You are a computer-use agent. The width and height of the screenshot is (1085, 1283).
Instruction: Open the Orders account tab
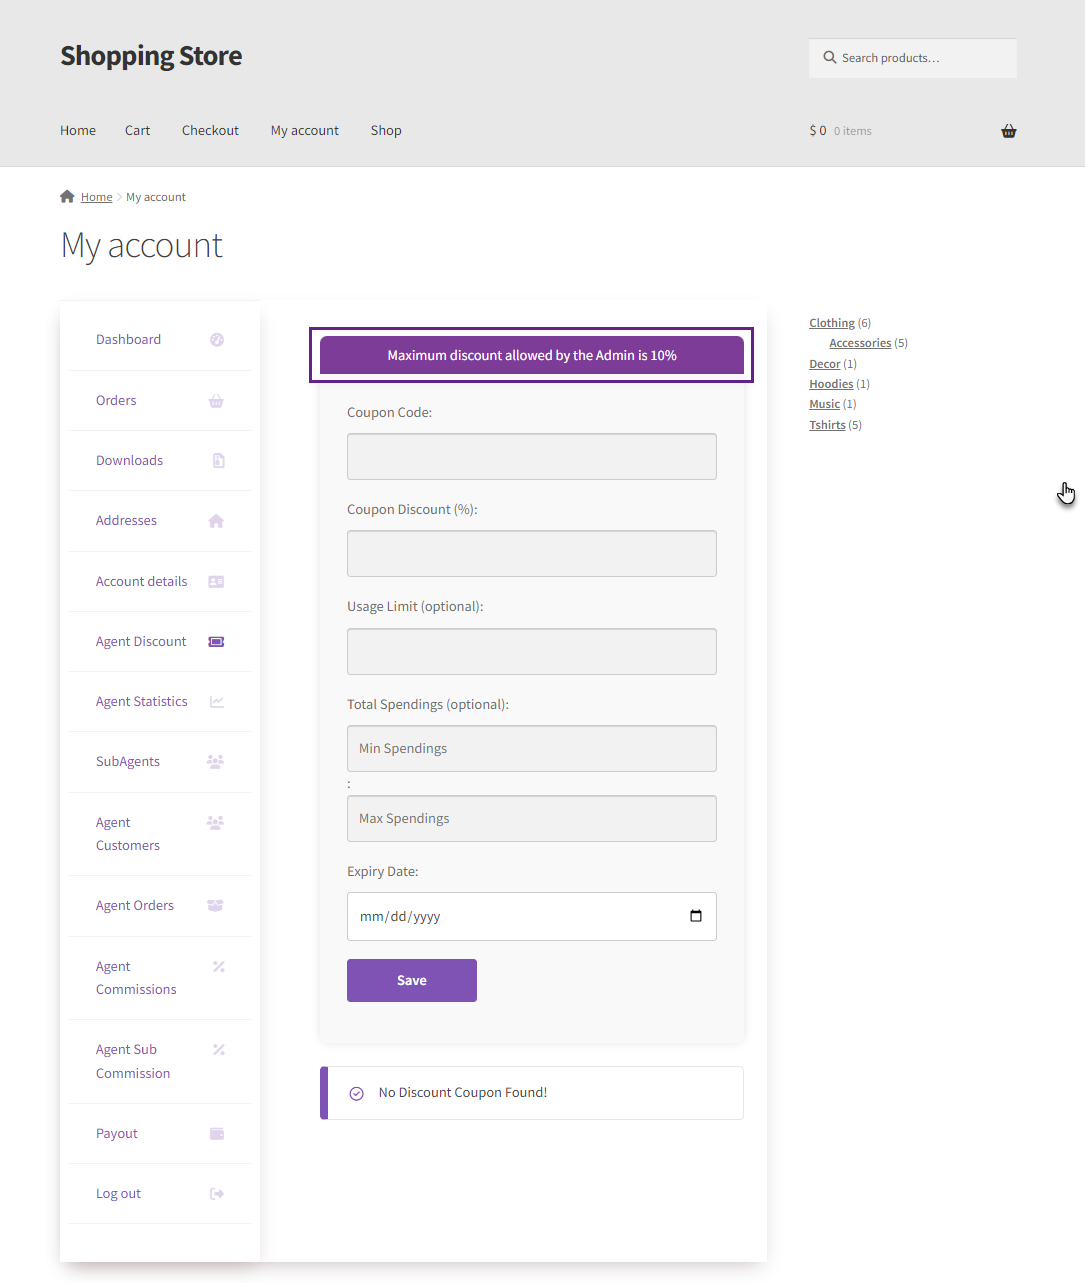point(116,401)
